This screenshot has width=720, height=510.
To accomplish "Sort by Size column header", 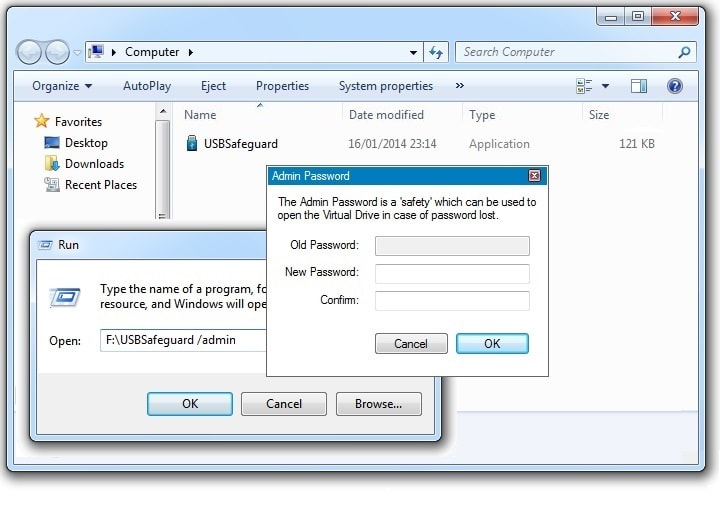I will 599,115.
